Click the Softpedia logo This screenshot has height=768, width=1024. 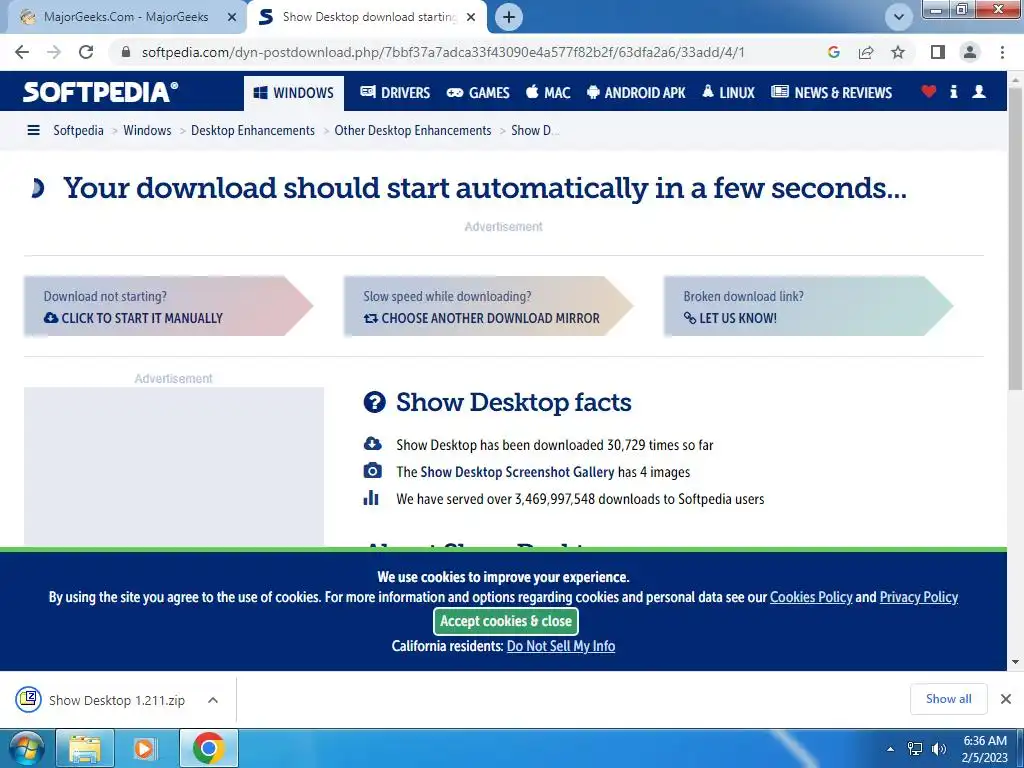100,92
